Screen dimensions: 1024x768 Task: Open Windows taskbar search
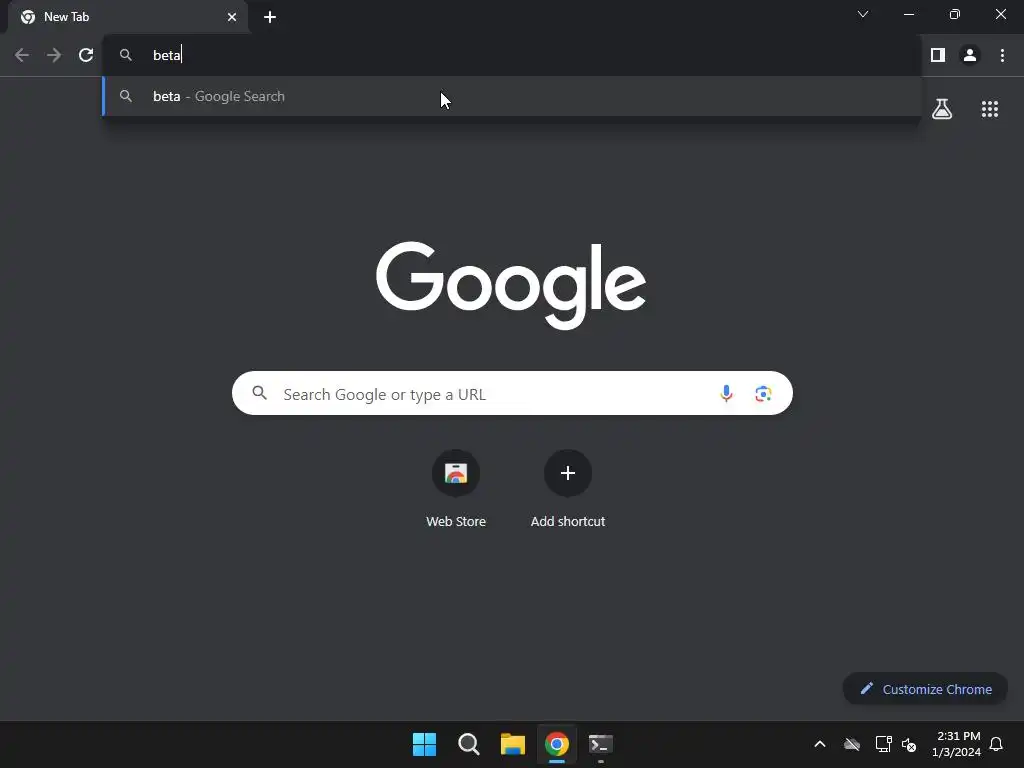[x=469, y=744]
